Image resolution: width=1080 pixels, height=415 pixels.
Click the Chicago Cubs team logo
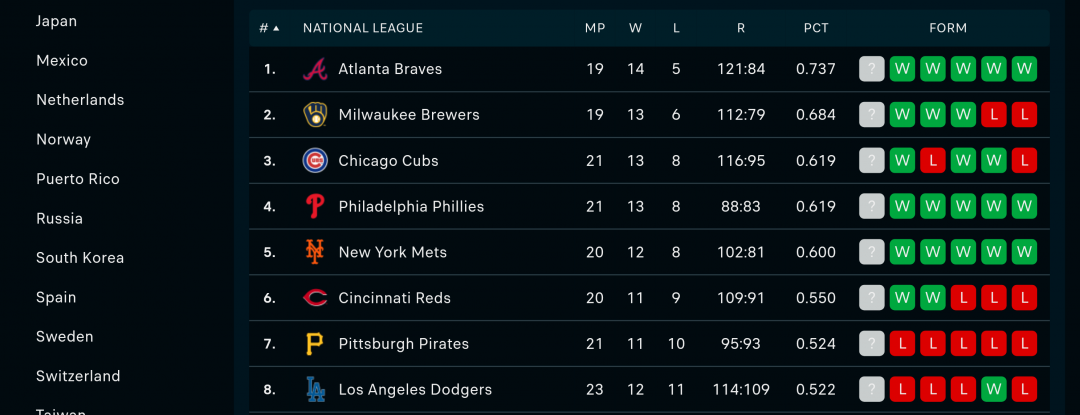tap(315, 161)
